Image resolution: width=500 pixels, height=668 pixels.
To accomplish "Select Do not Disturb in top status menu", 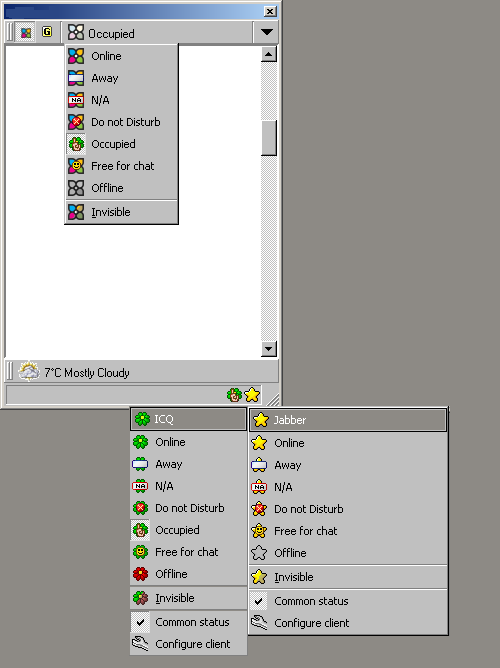I will point(121,122).
